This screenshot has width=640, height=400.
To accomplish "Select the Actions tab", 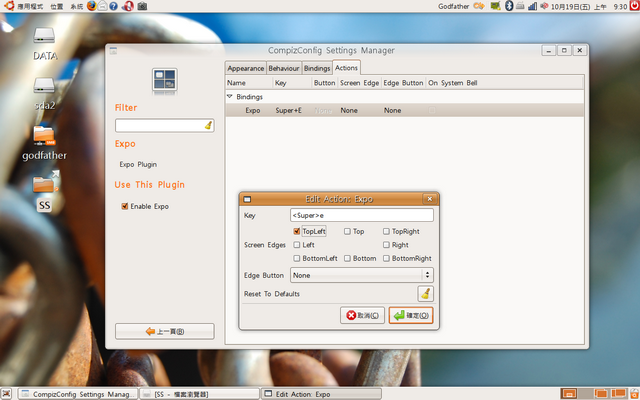I will click(x=346, y=68).
